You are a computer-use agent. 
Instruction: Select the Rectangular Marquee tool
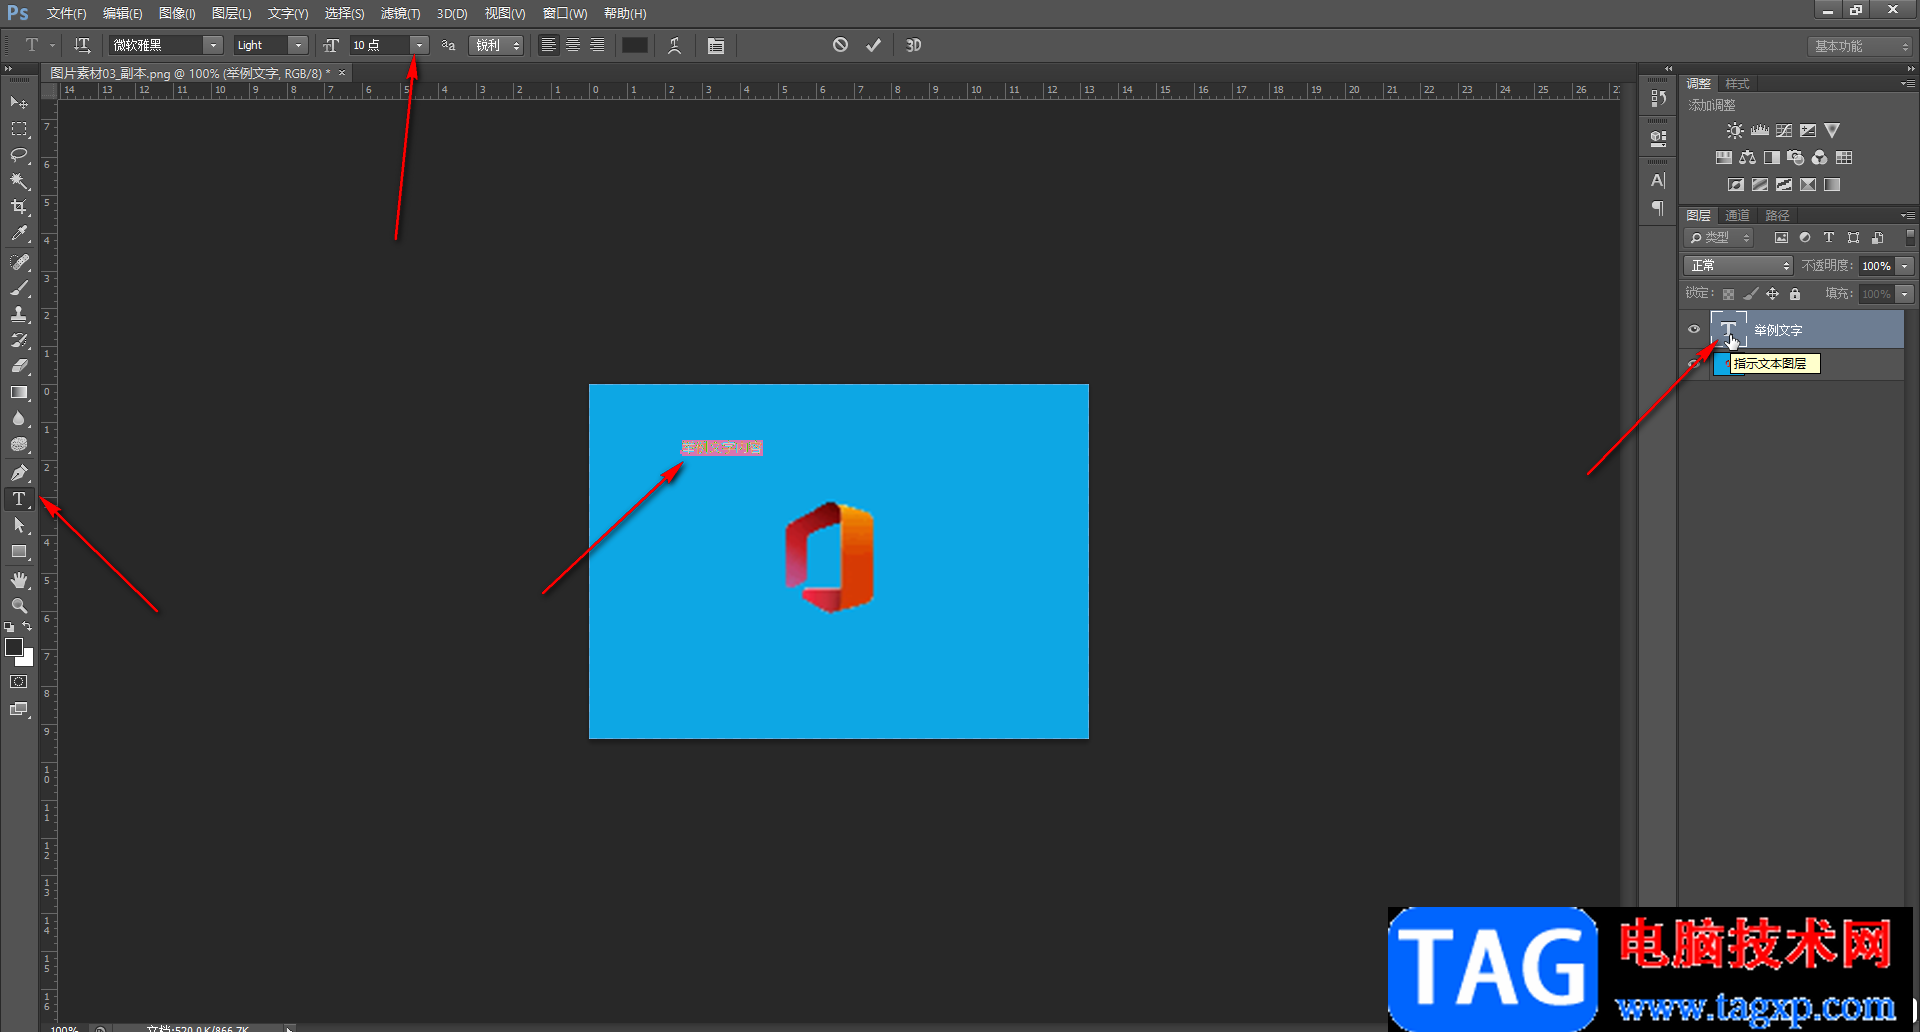click(x=19, y=129)
